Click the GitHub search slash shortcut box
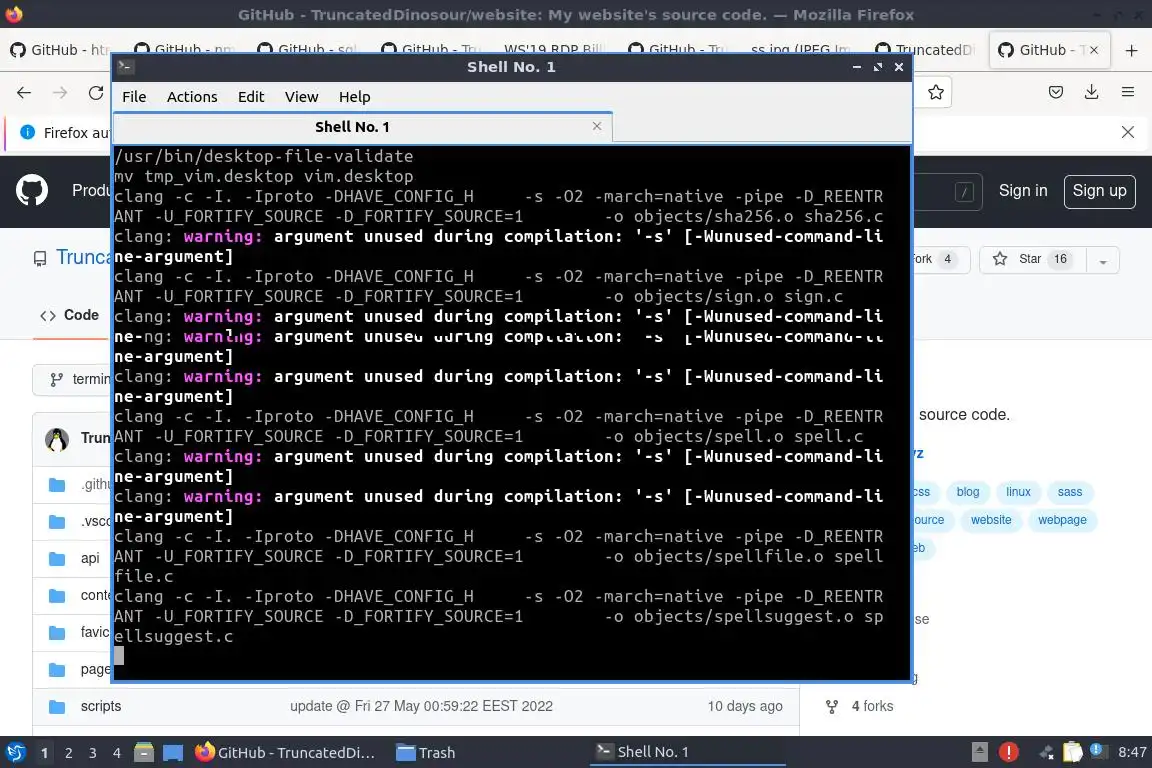This screenshot has width=1152, height=768. tap(964, 192)
